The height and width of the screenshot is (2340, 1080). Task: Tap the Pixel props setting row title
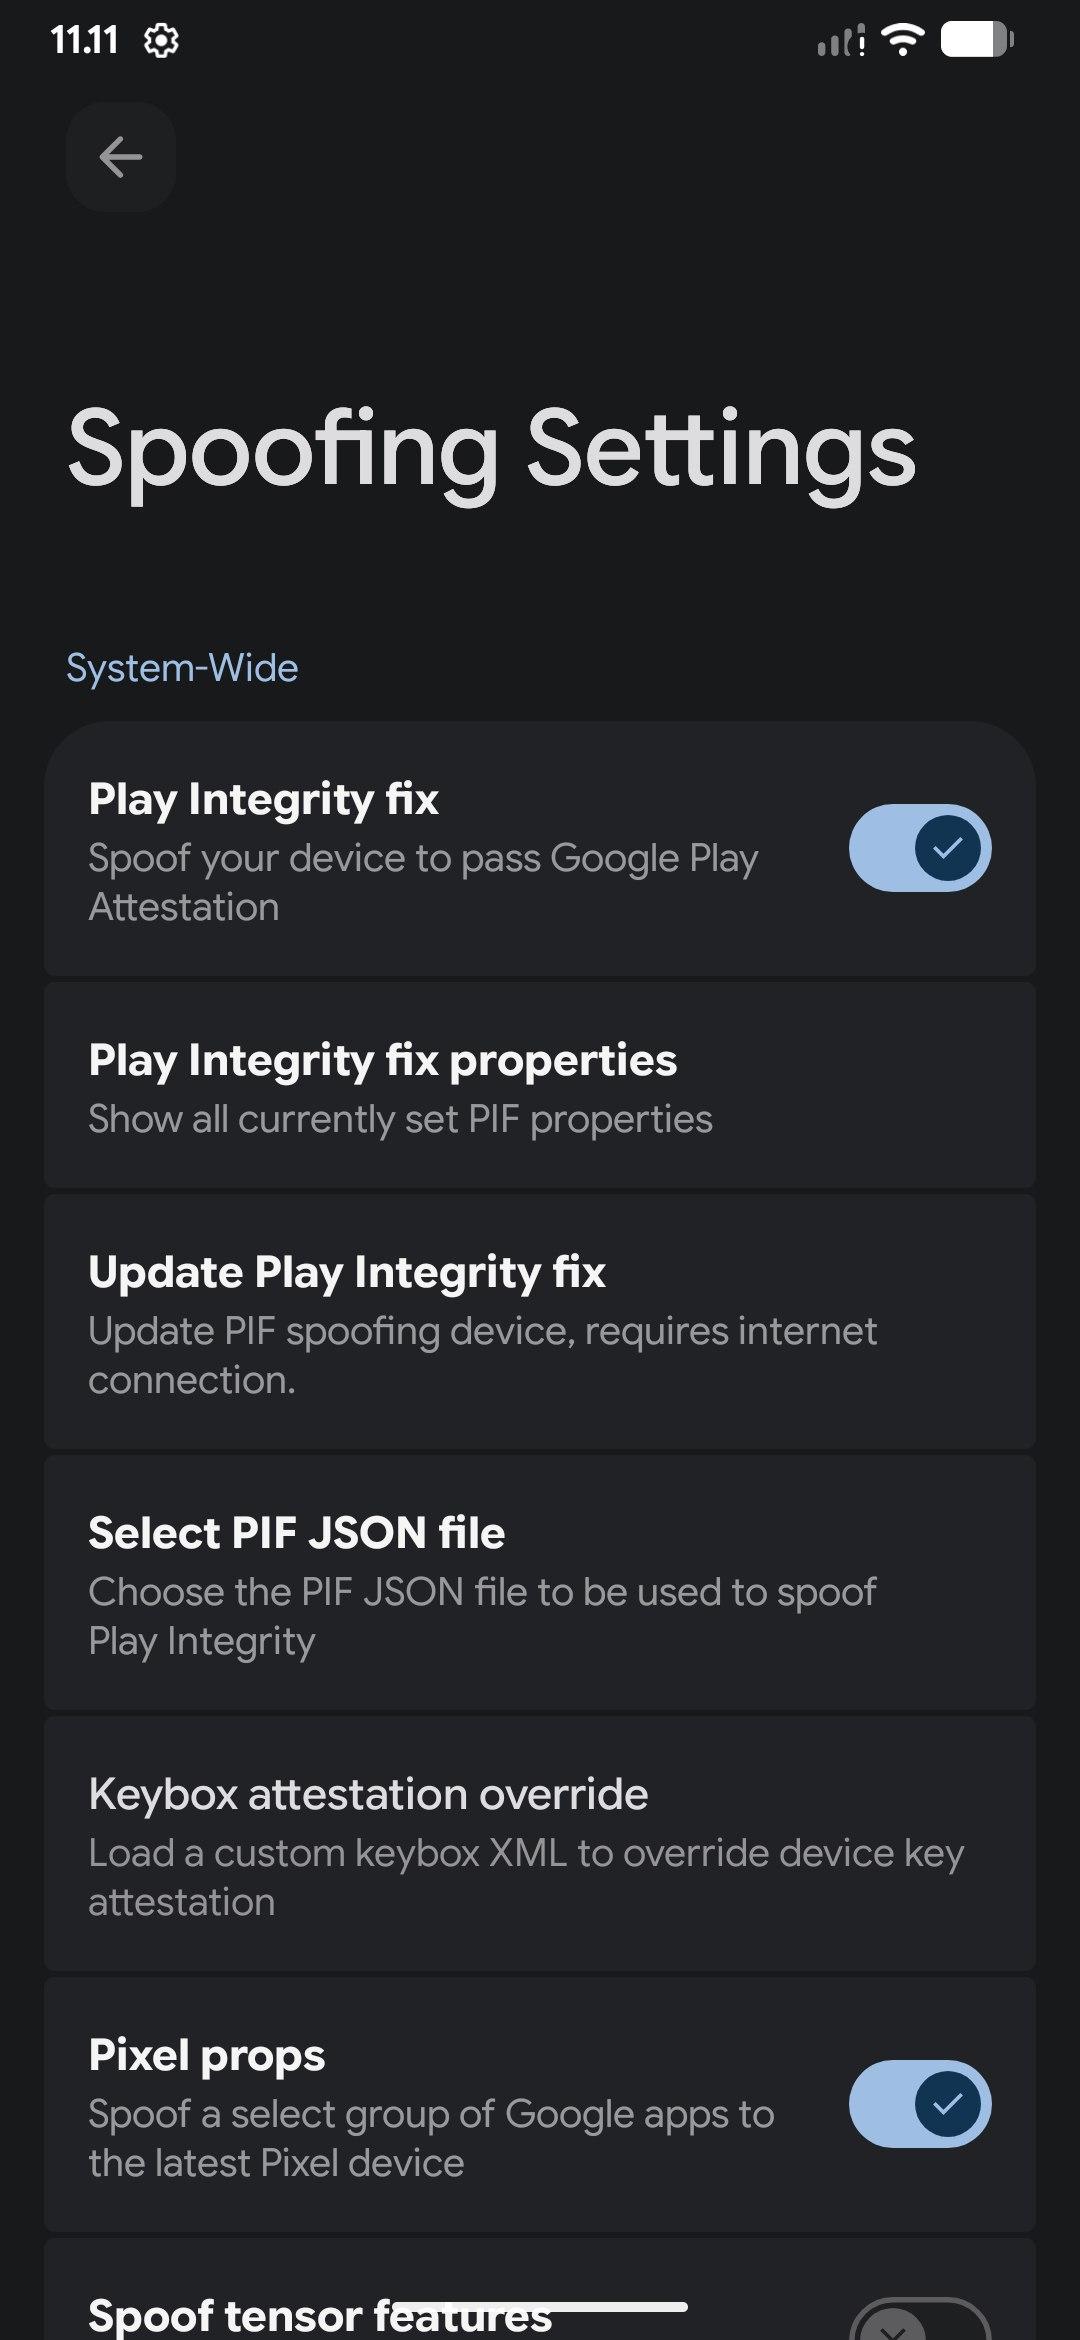coord(207,2056)
